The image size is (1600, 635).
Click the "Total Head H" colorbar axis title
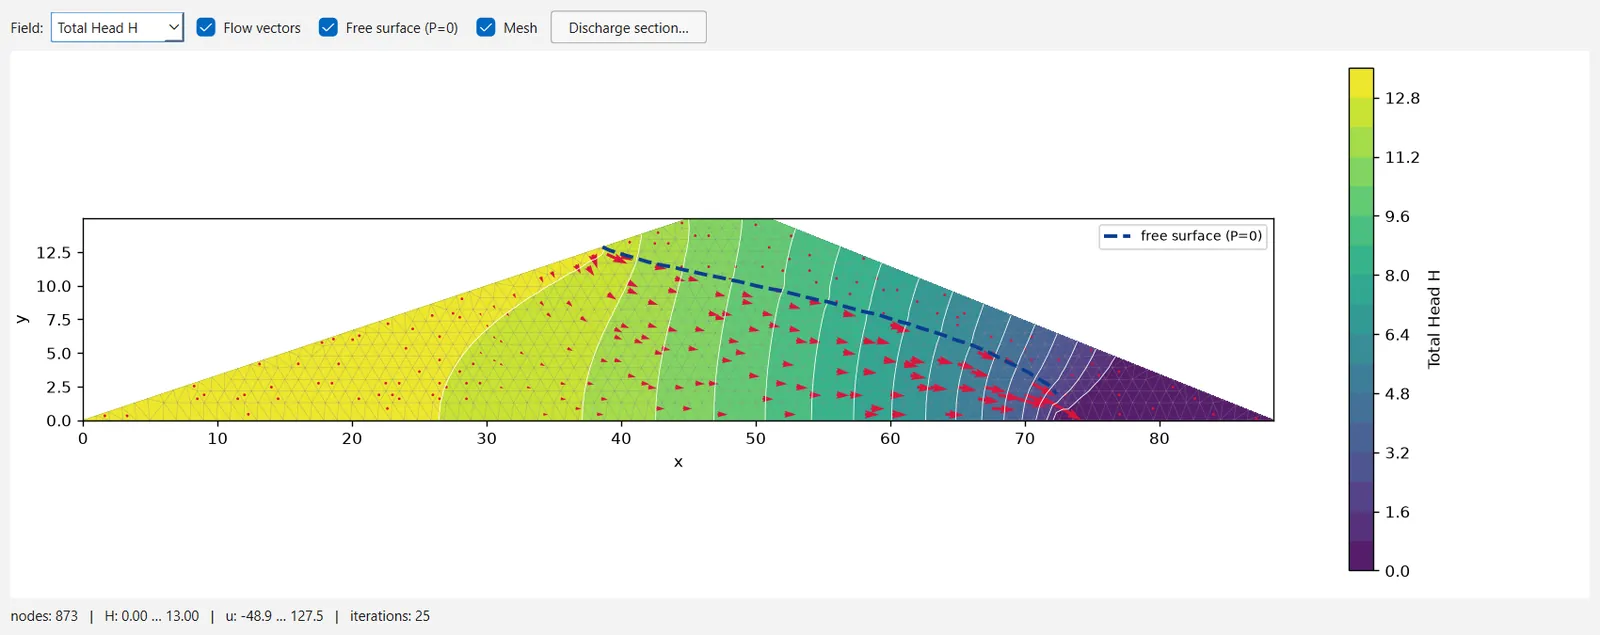pyautogui.click(x=1434, y=319)
